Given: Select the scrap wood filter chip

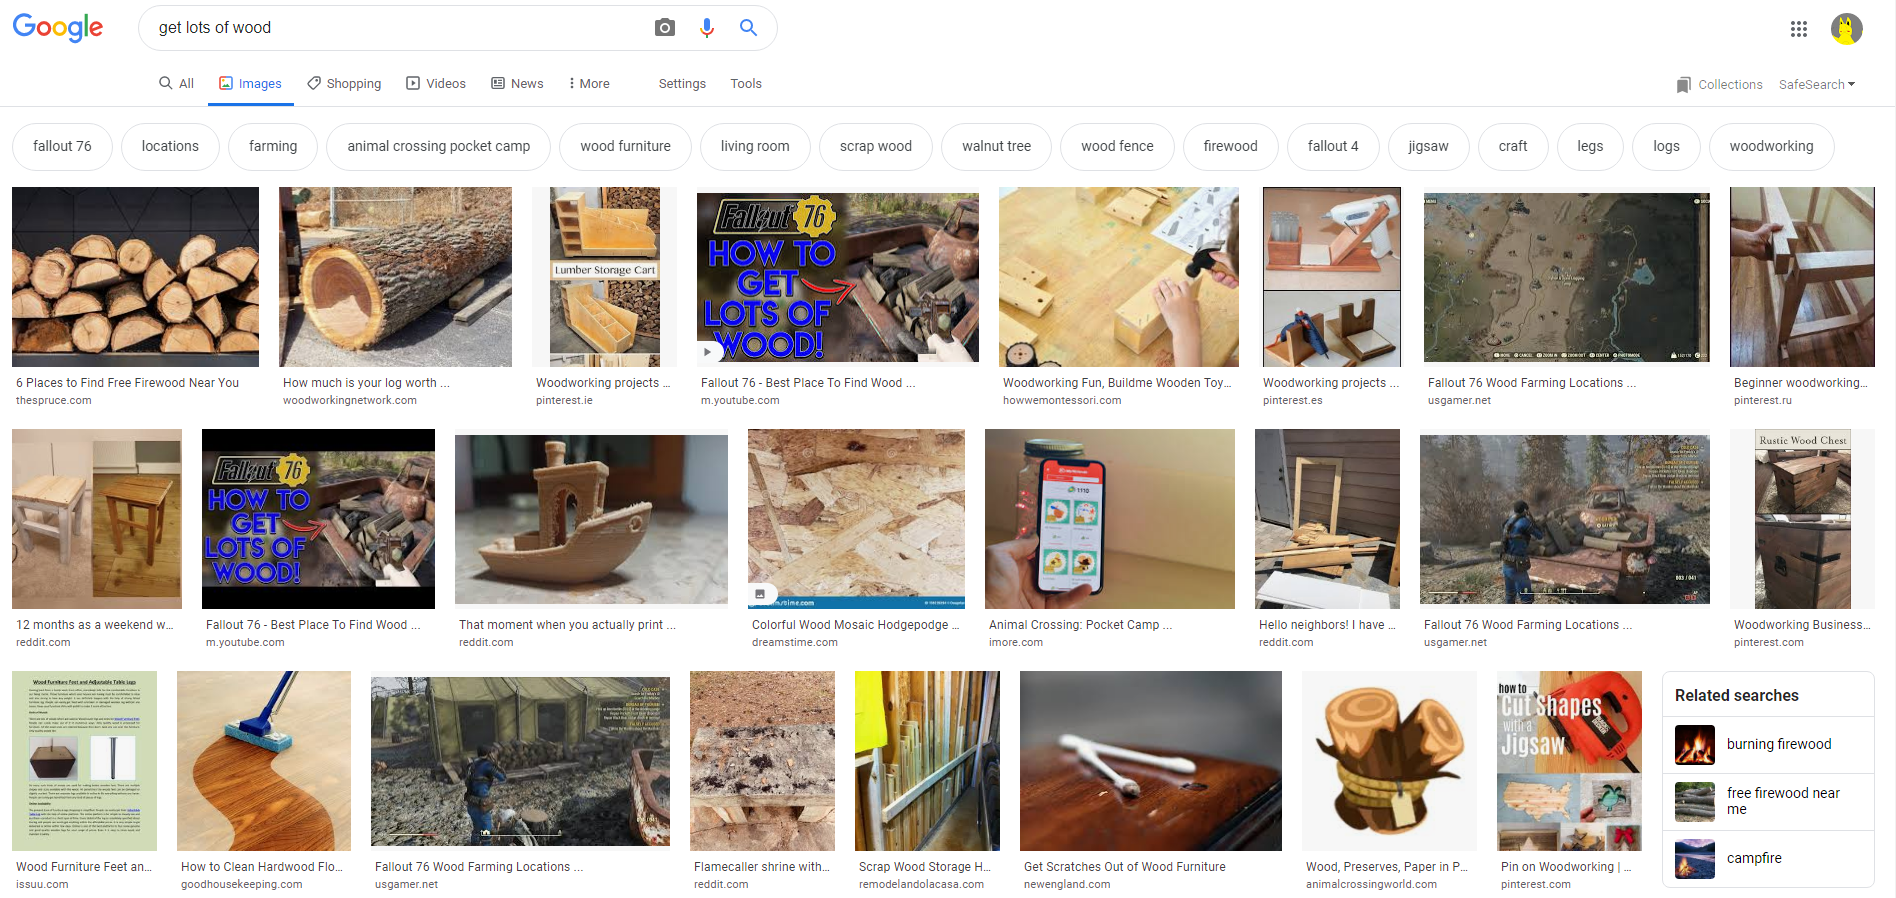Looking at the screenshot, I should pyautogui.click(x=876, y=146).
